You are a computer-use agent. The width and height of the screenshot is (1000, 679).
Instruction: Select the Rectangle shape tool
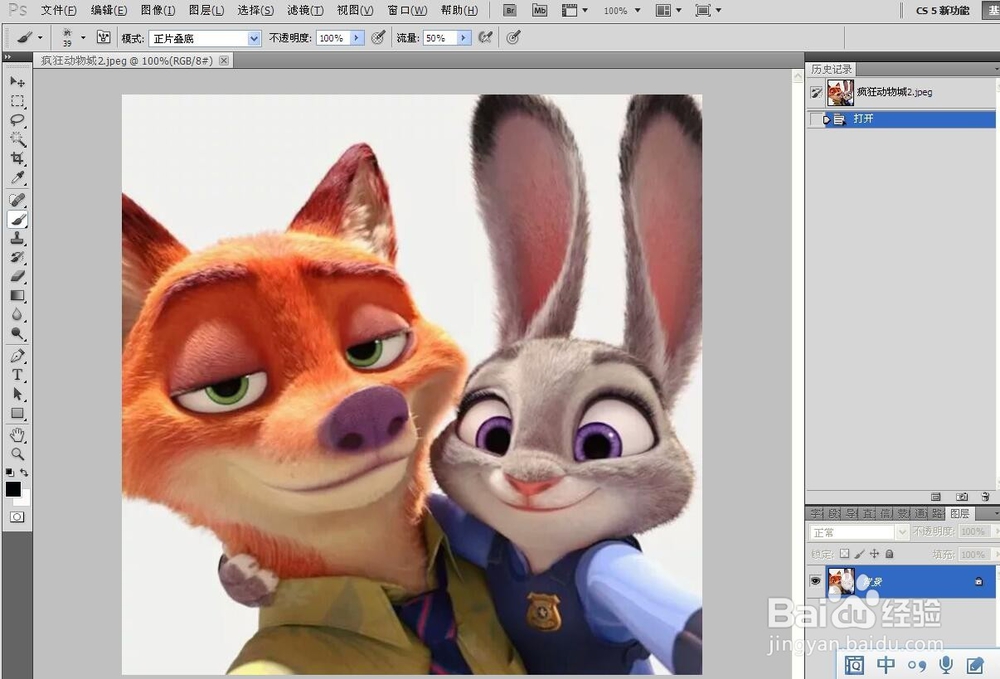point(17,413)
